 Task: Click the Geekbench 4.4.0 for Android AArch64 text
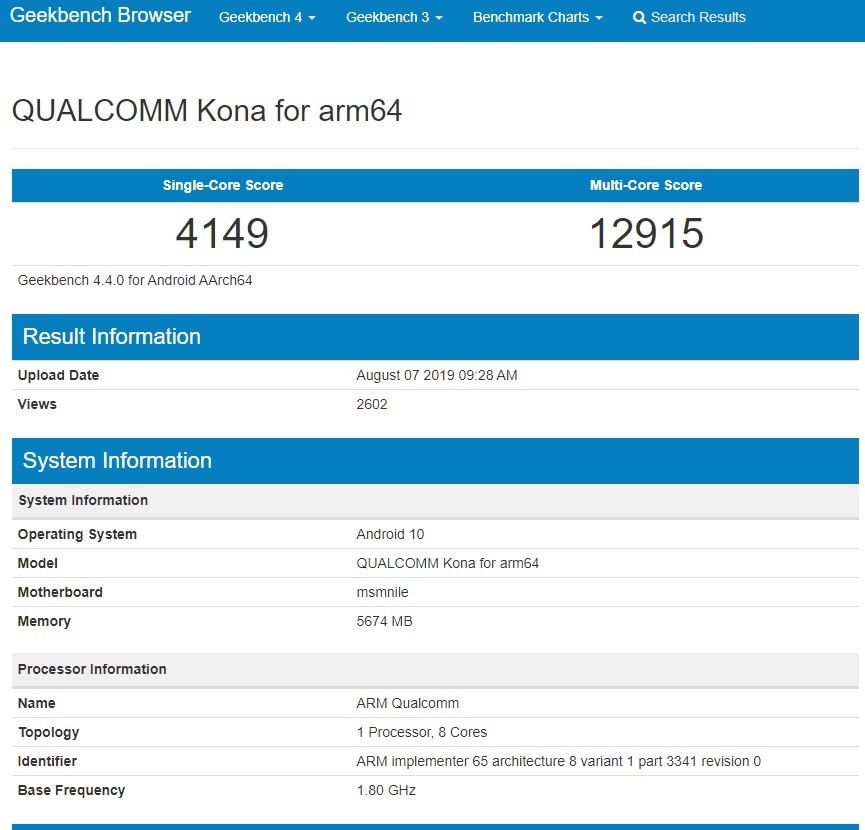[135, 280]
